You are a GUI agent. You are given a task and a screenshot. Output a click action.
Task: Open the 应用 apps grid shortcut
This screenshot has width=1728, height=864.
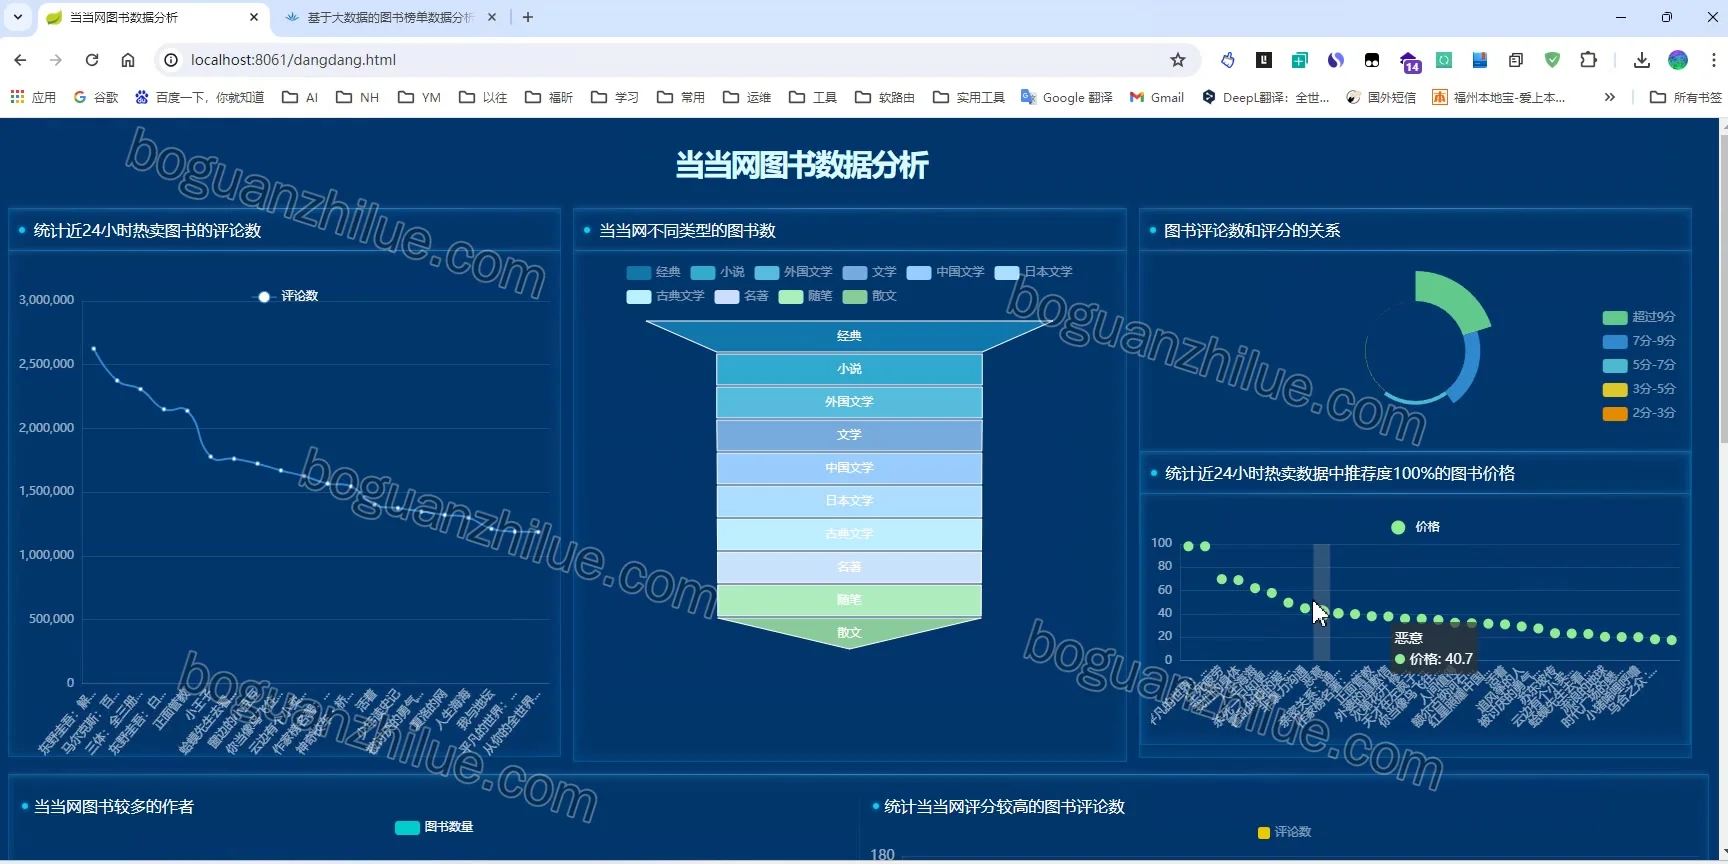pyautogui.click(x=33, y=97)
